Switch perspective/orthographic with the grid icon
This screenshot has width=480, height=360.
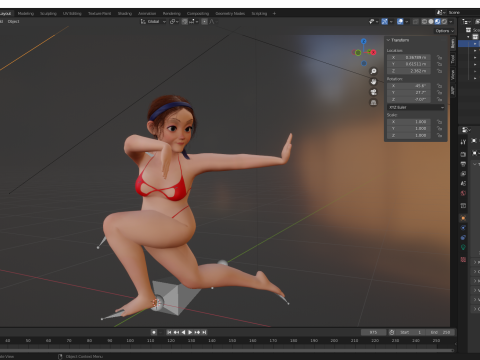[374, 102]
